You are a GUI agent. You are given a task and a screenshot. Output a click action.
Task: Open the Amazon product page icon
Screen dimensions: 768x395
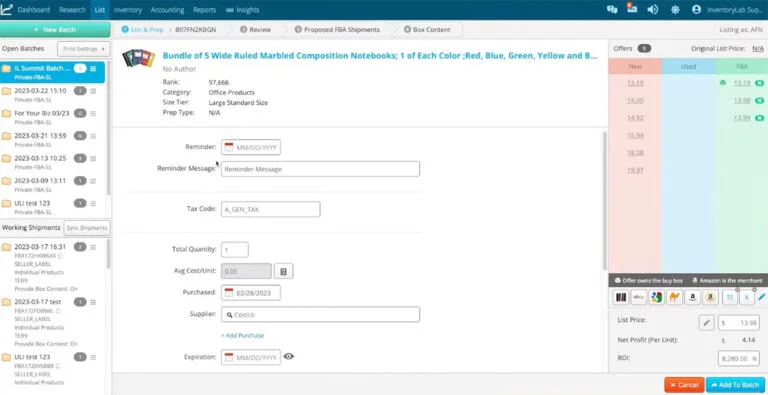[x=692, y=297]
